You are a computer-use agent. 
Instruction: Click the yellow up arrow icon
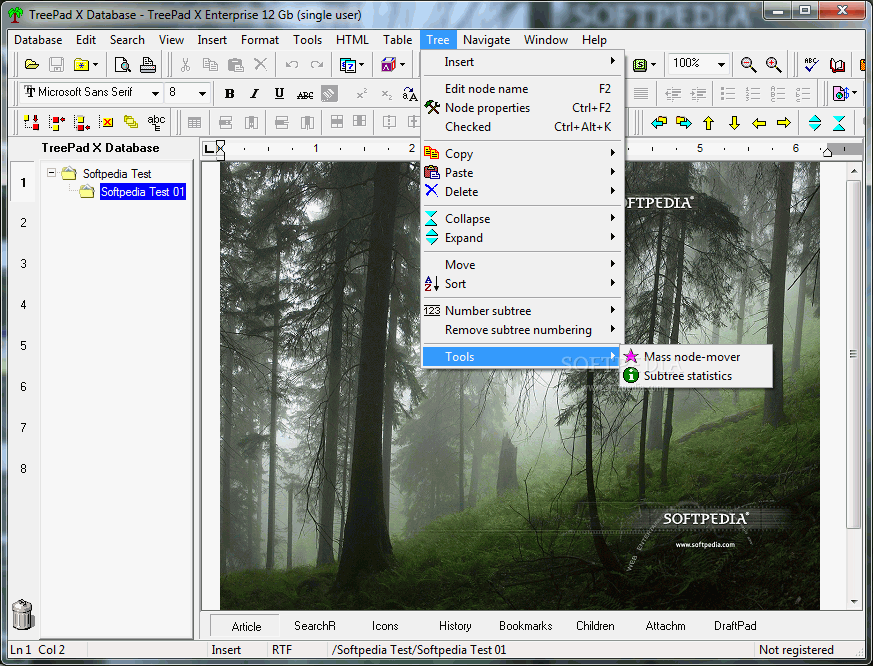point(708,123)
